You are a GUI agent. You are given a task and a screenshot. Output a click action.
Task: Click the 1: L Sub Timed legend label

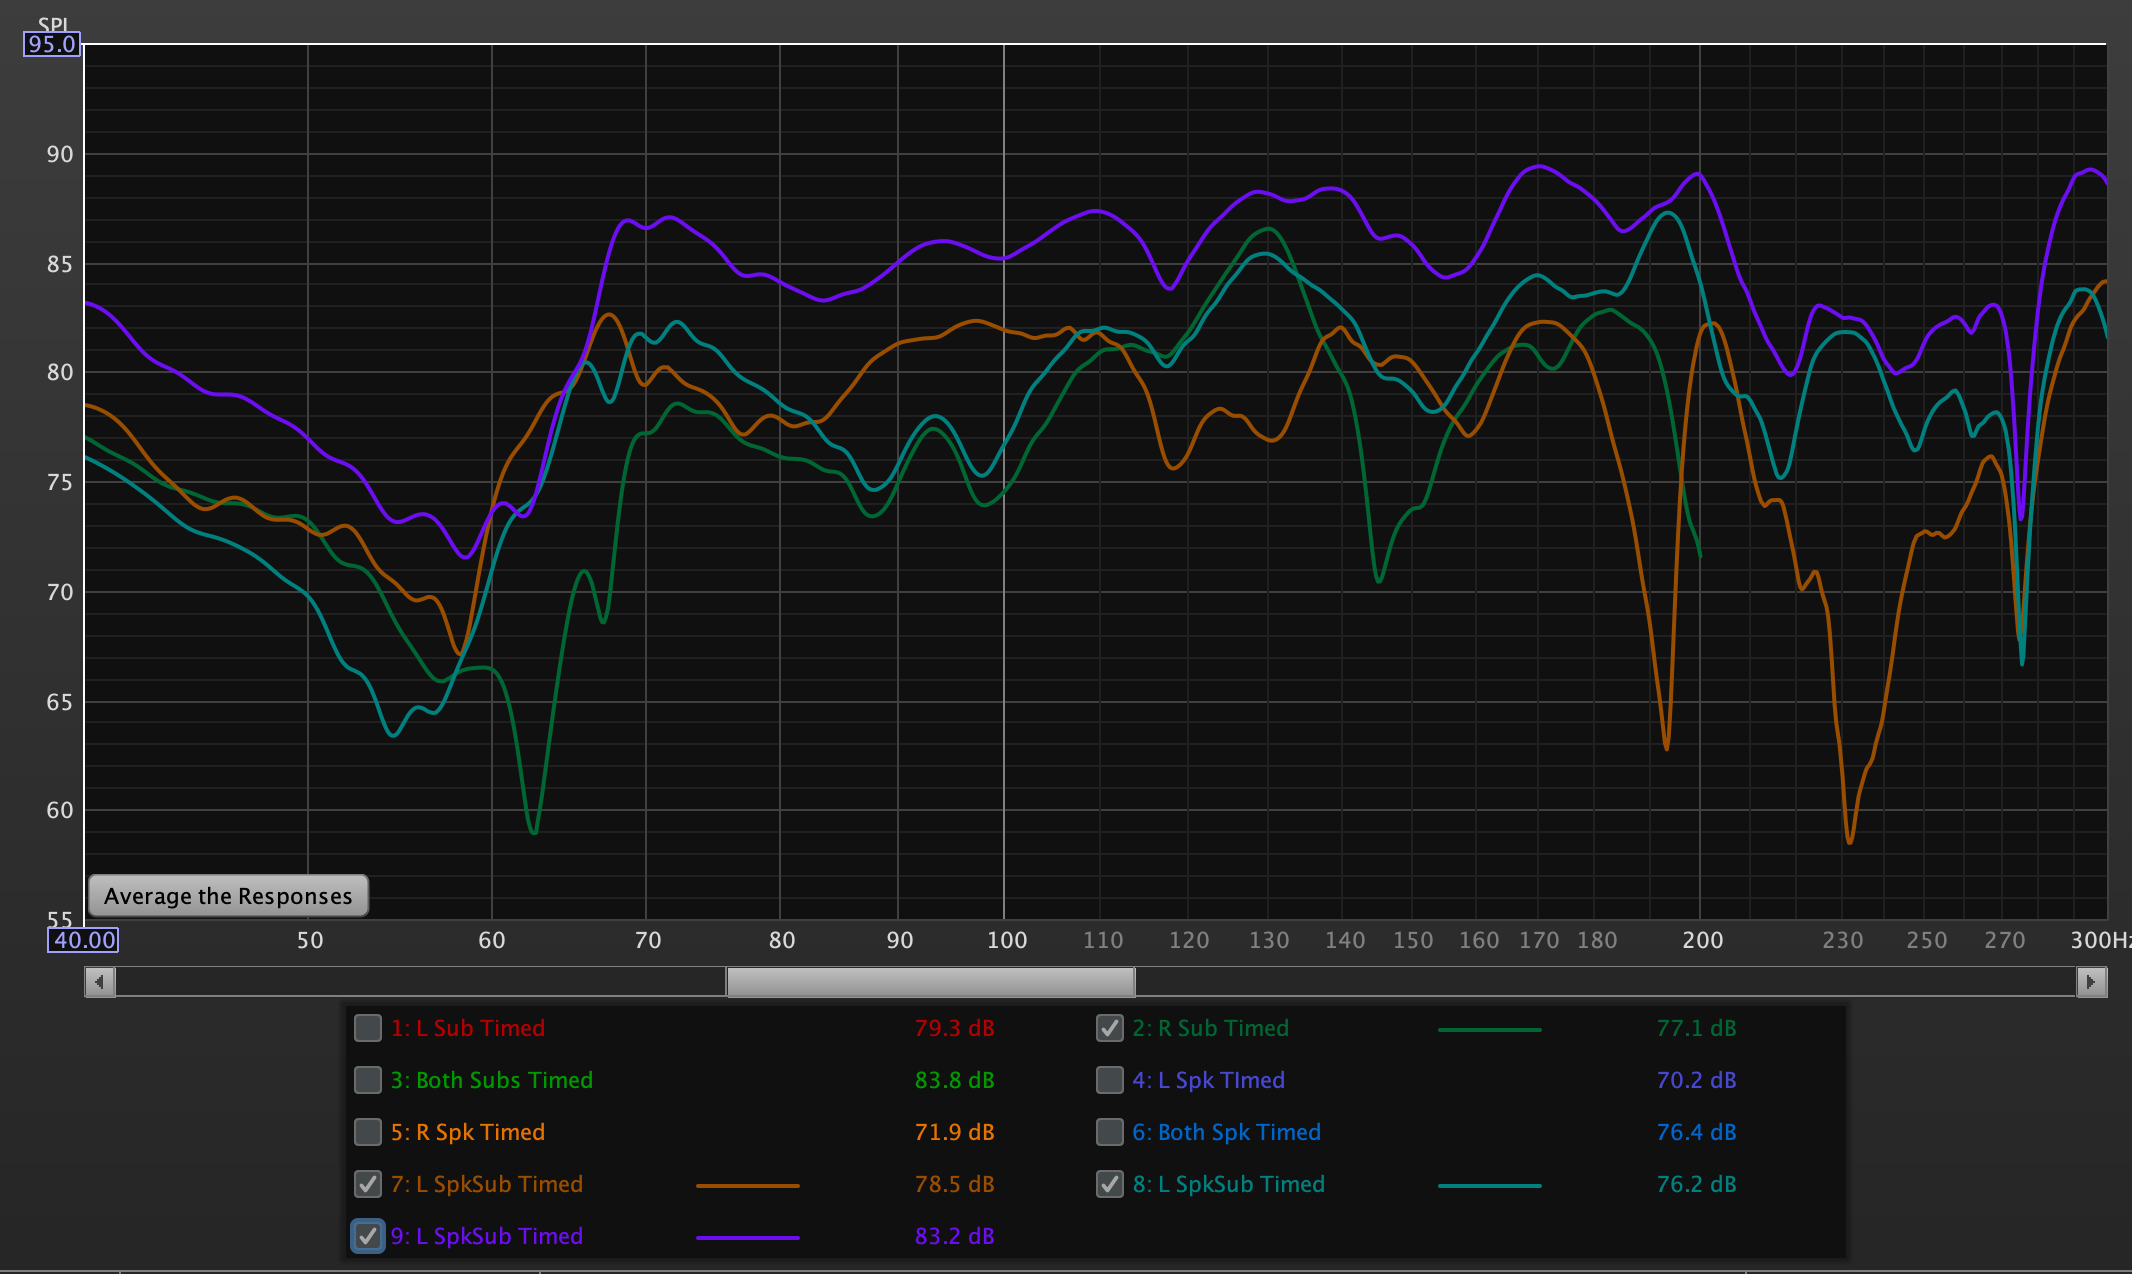pos(468,1028)
